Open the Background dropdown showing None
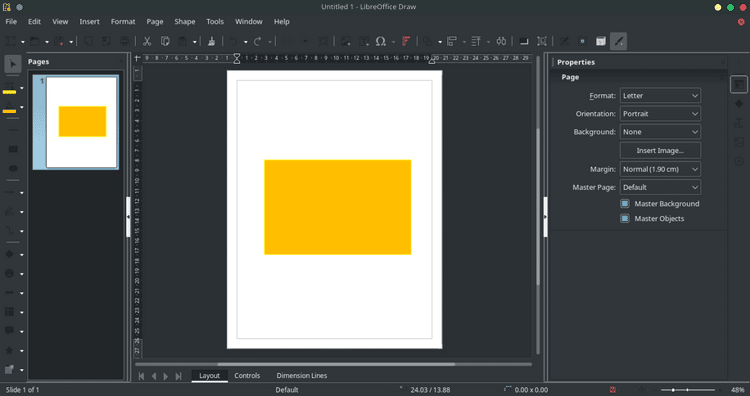This screenshot has height=396, width=750. pyautogui.click(x=660, y=132)
